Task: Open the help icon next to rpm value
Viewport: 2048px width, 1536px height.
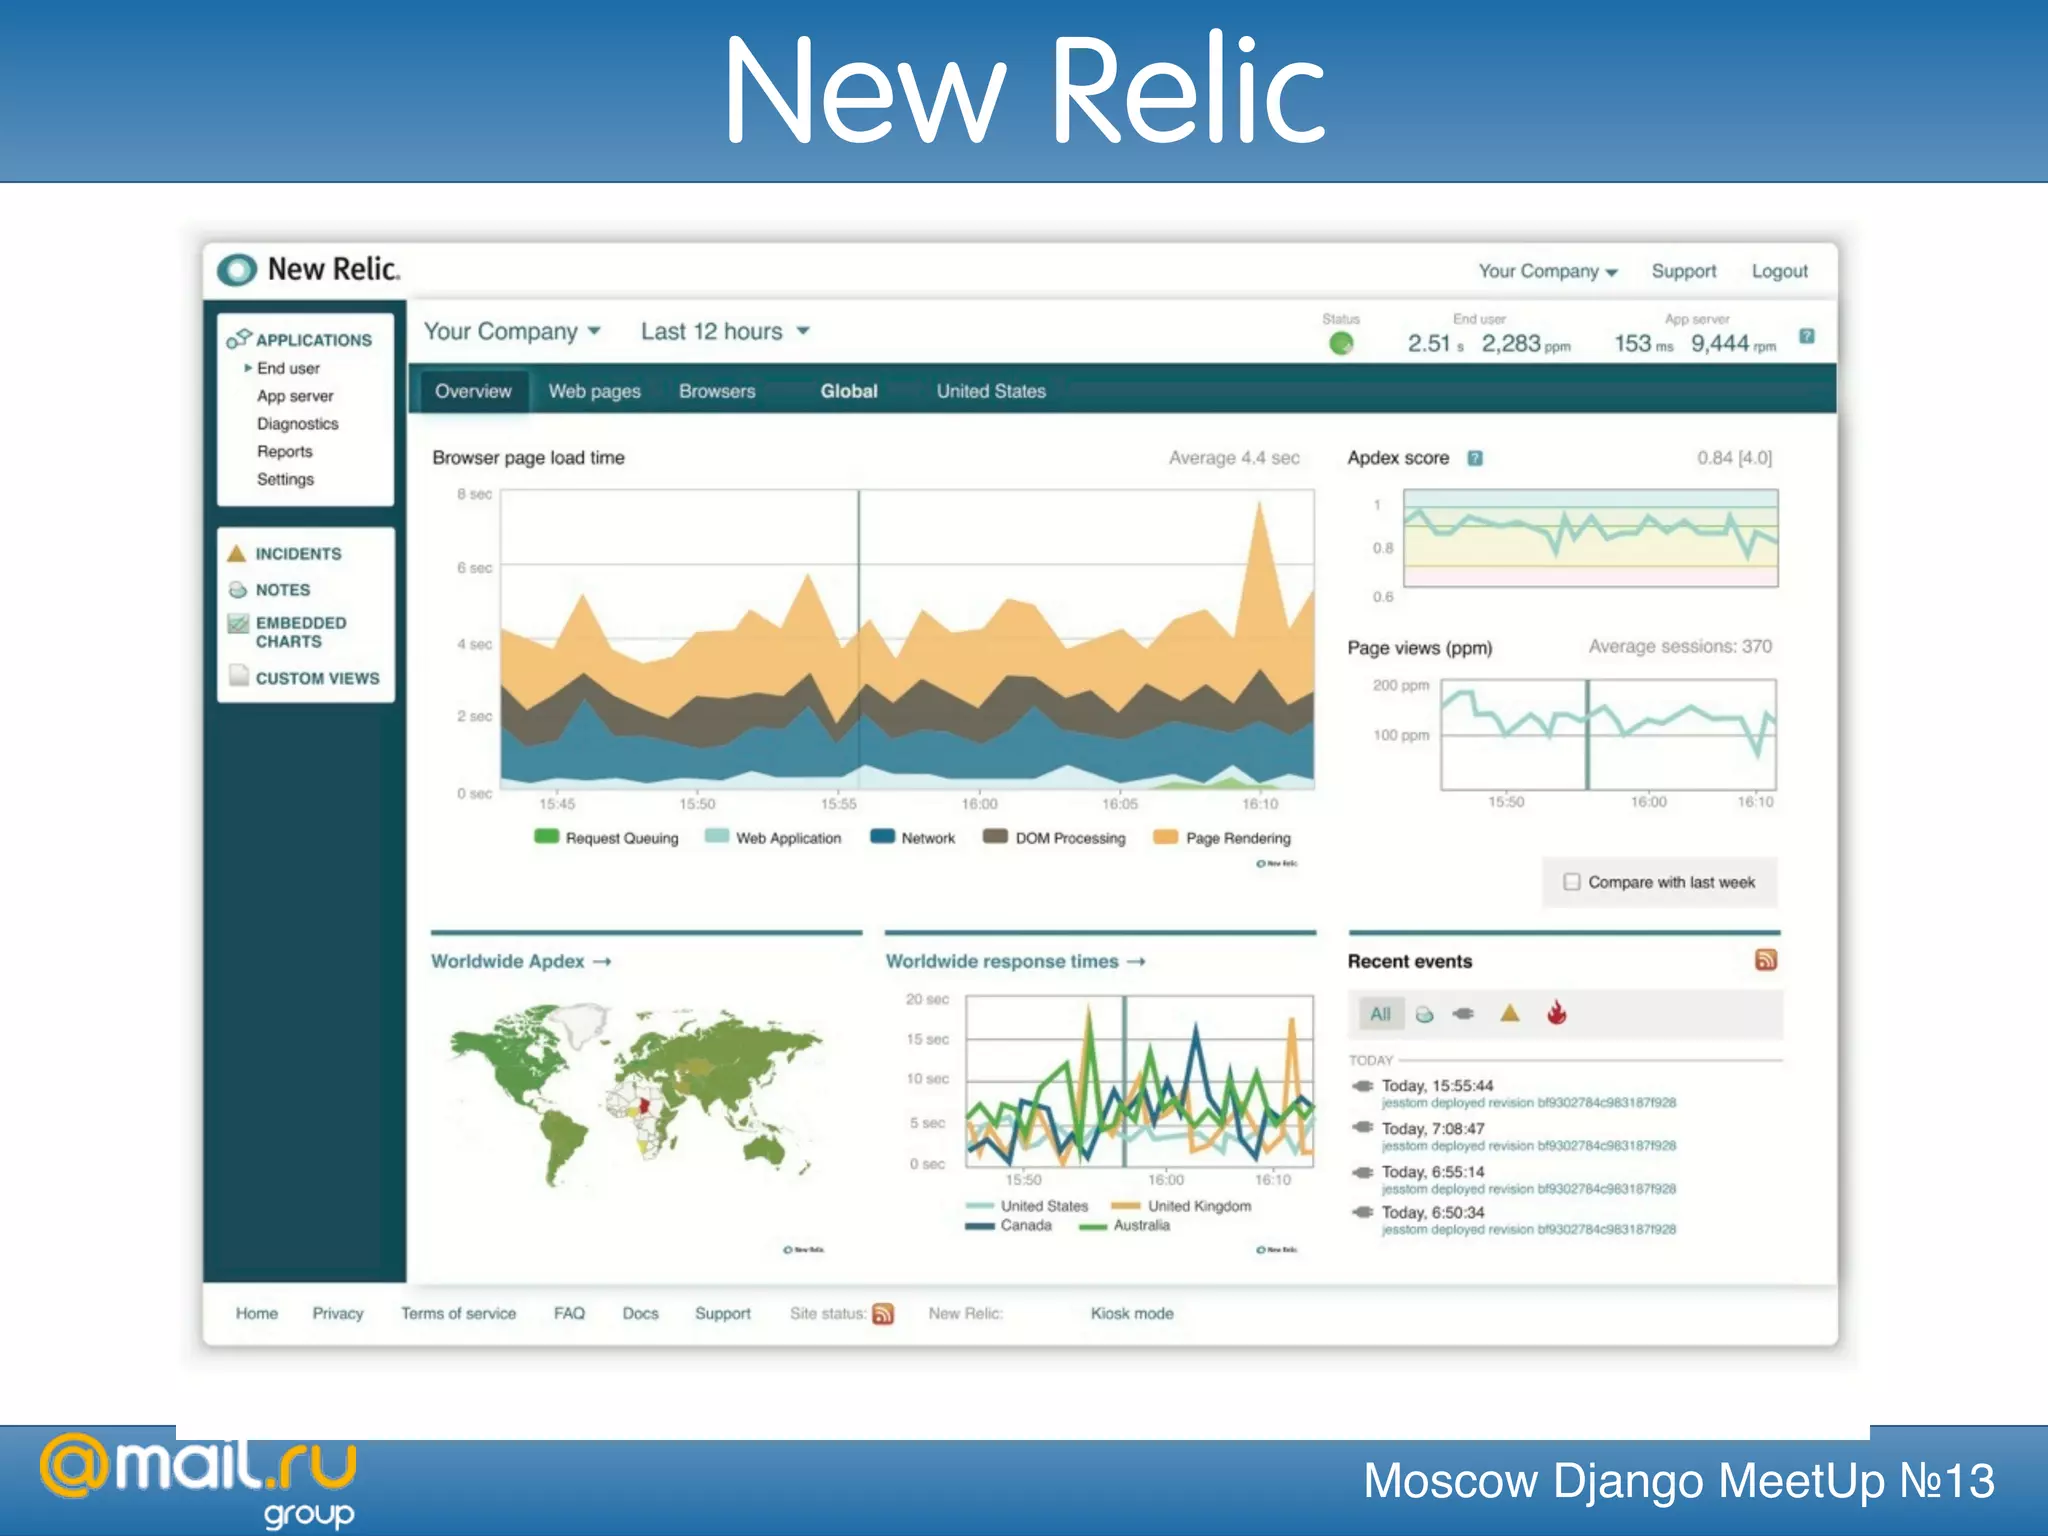Action: click(1807, 336)
